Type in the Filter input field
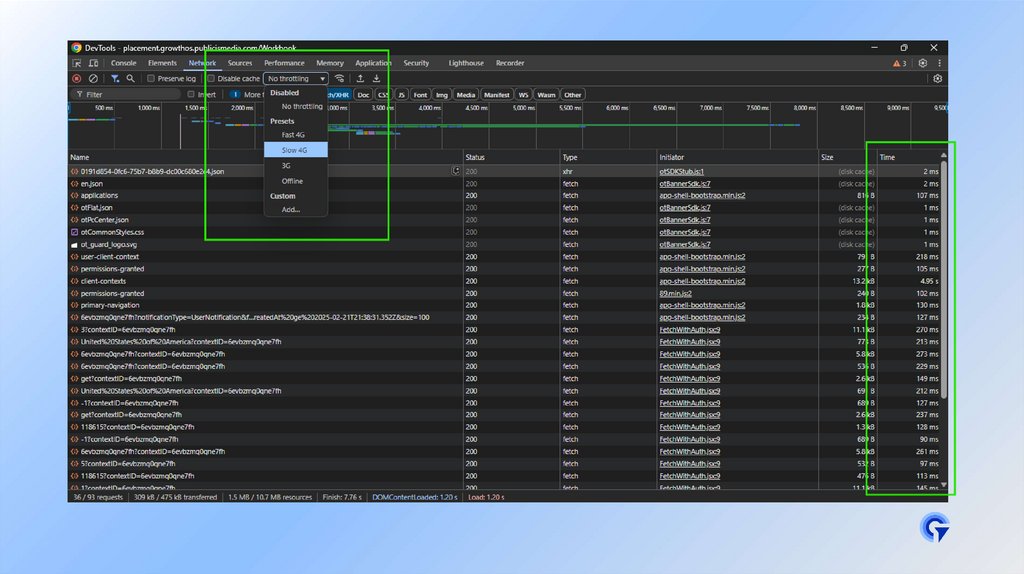 coord(125,95)
